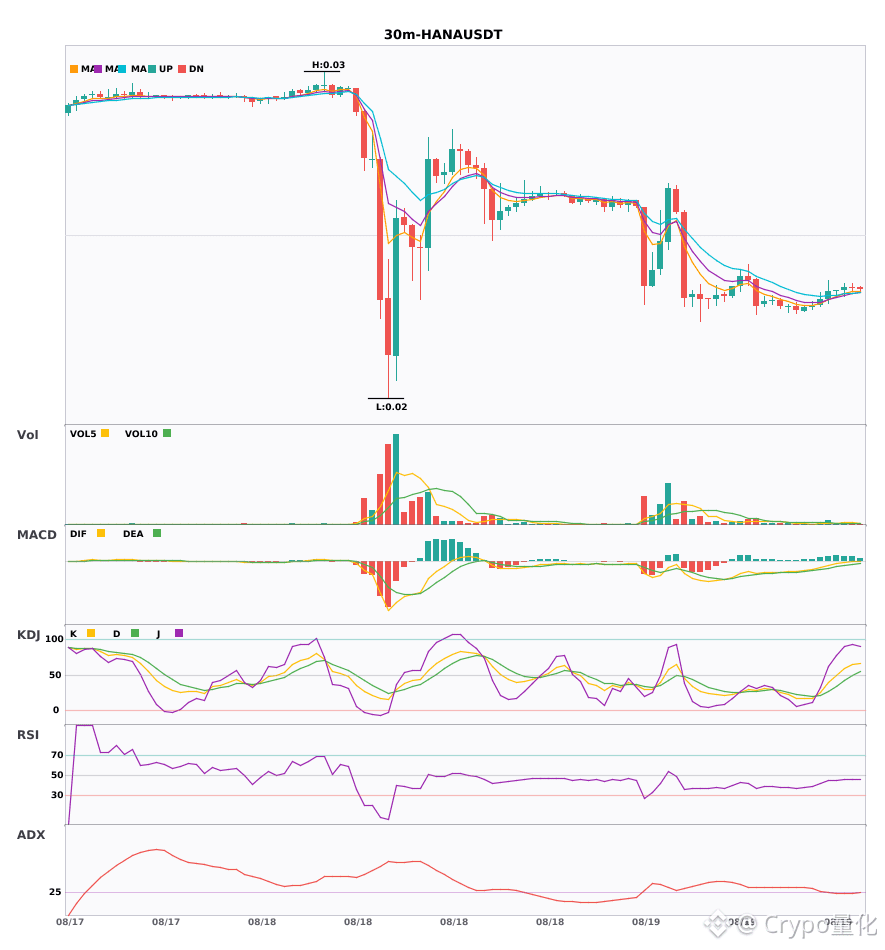Click the green D legend swatch
The image size is (885, 950).
pos(135,633)
